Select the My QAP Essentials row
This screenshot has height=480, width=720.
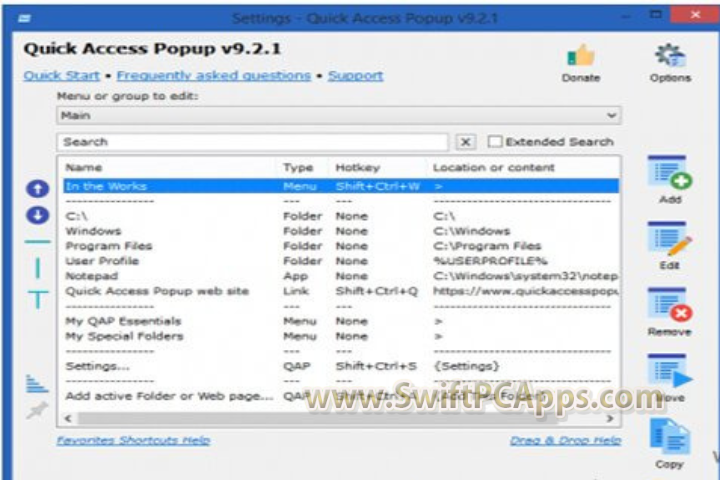tap(341, 321)
